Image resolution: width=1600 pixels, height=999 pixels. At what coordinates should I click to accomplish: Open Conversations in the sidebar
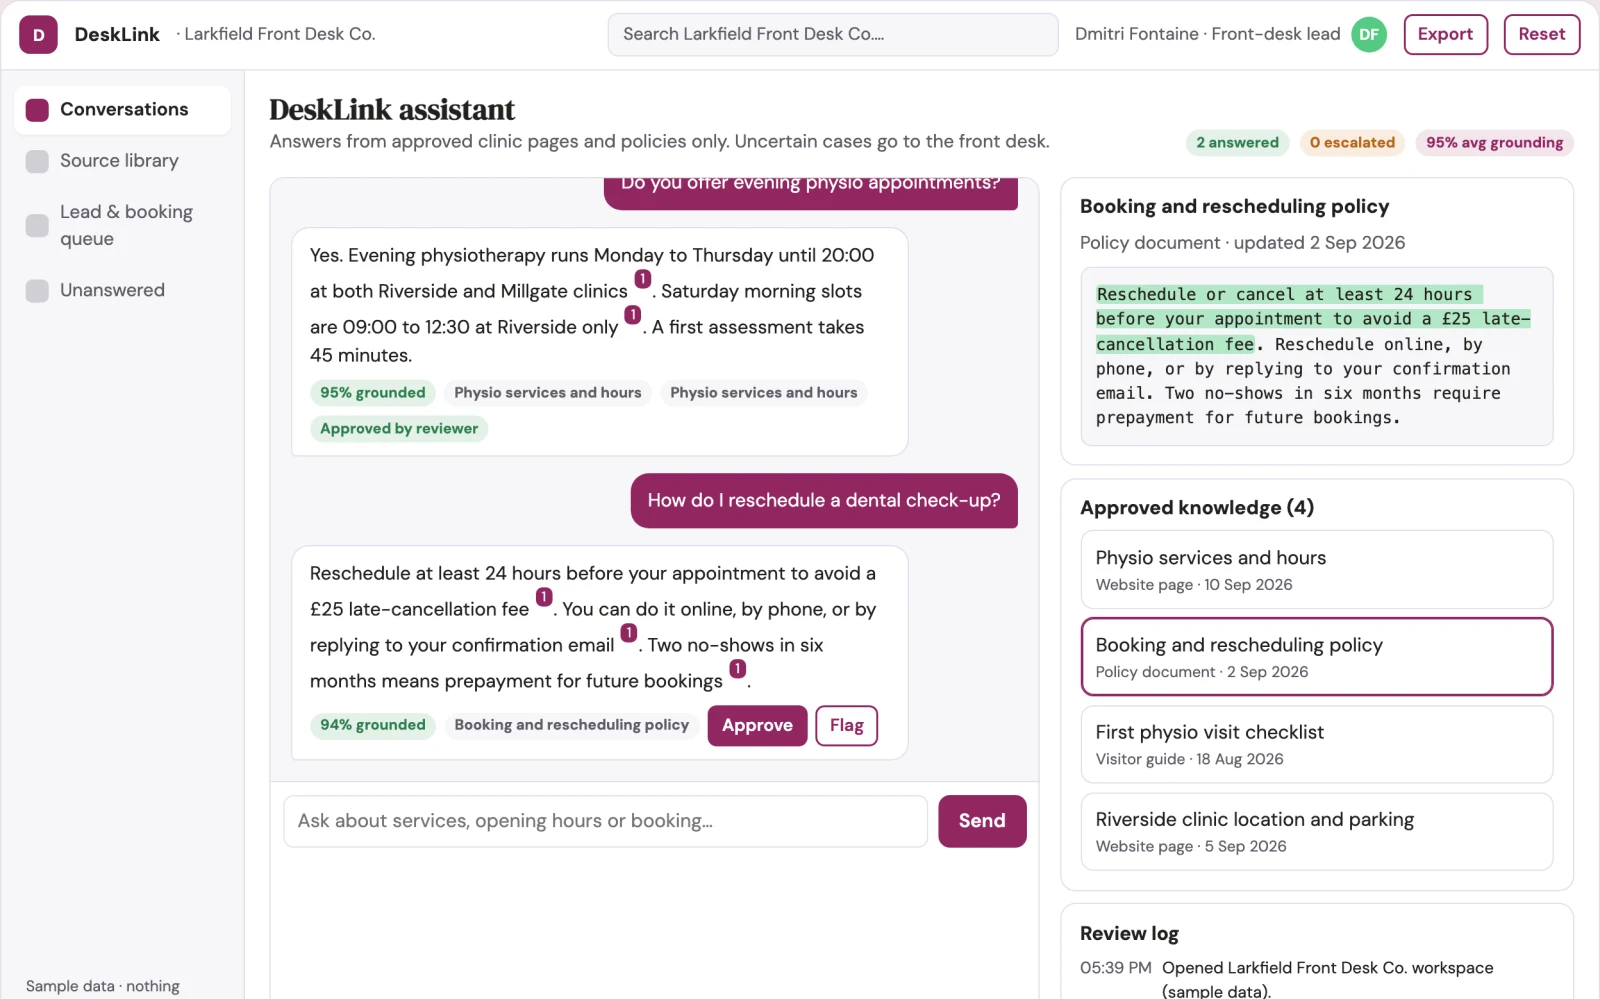pos(123,110)
